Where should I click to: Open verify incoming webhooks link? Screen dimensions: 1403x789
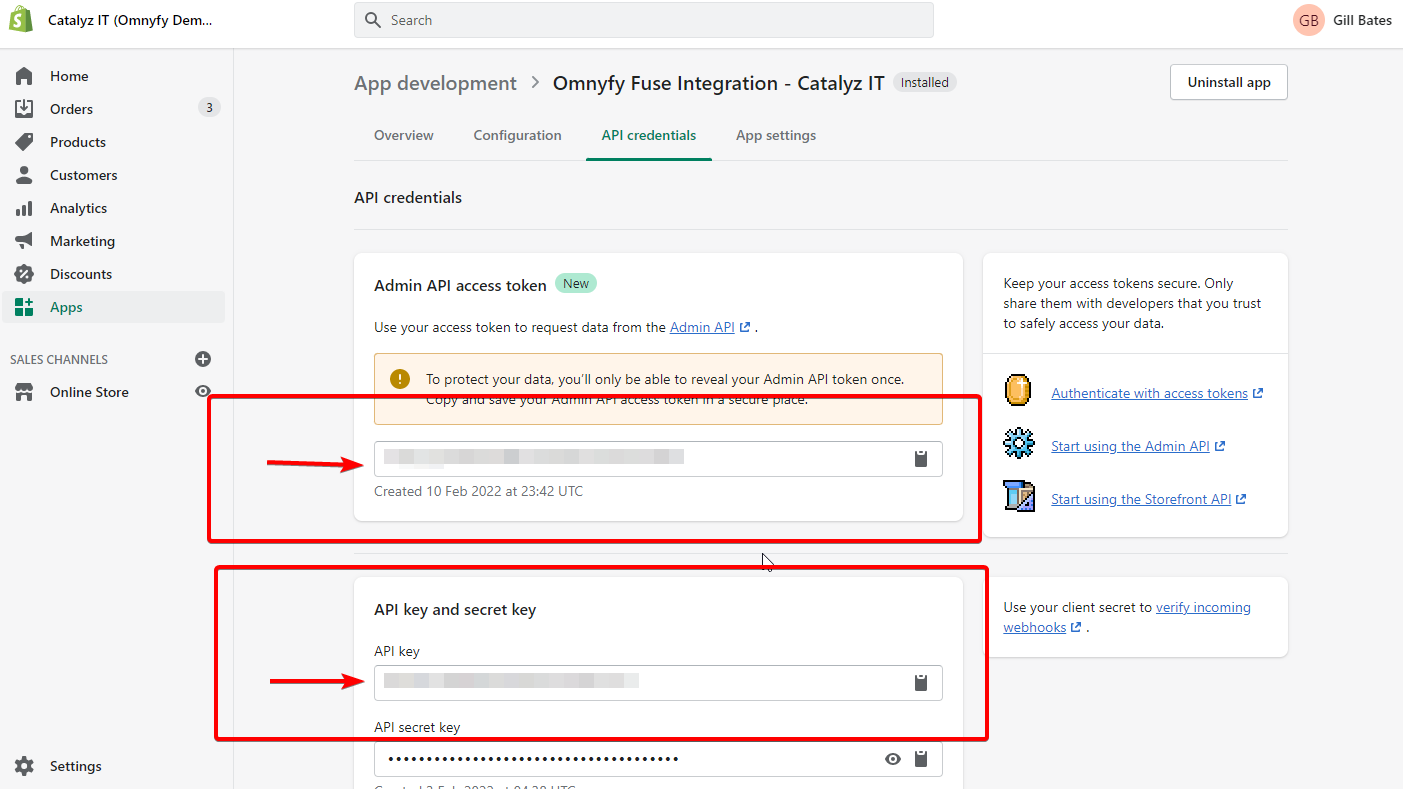[1127, 617]
